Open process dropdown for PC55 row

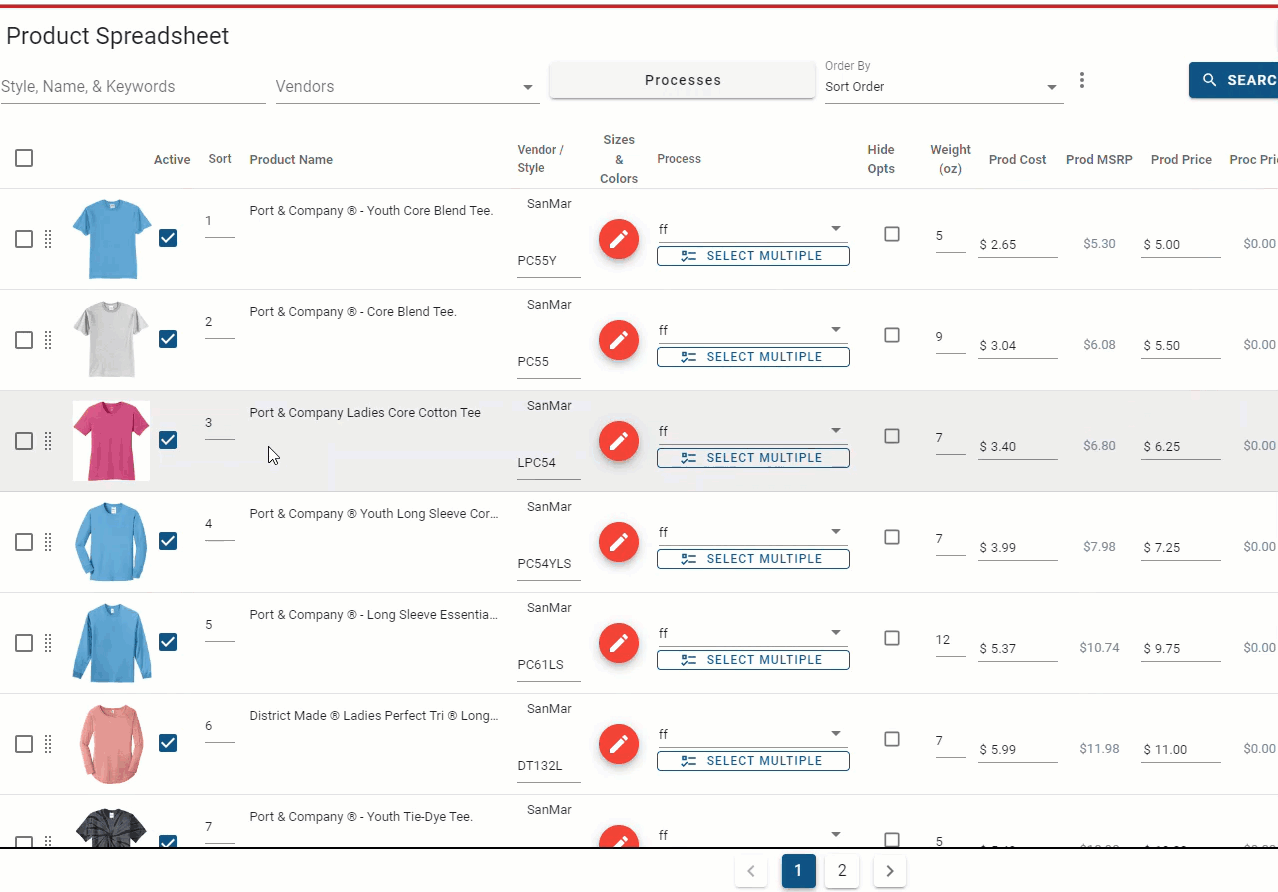point(752,331)
